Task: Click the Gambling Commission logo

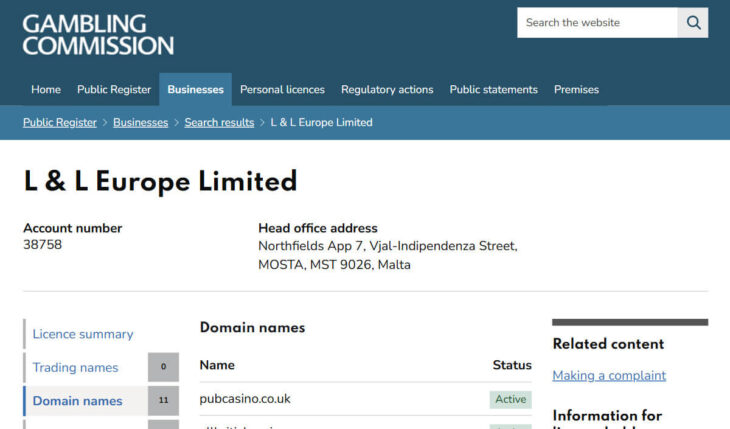Action: (x=98, y=35)
